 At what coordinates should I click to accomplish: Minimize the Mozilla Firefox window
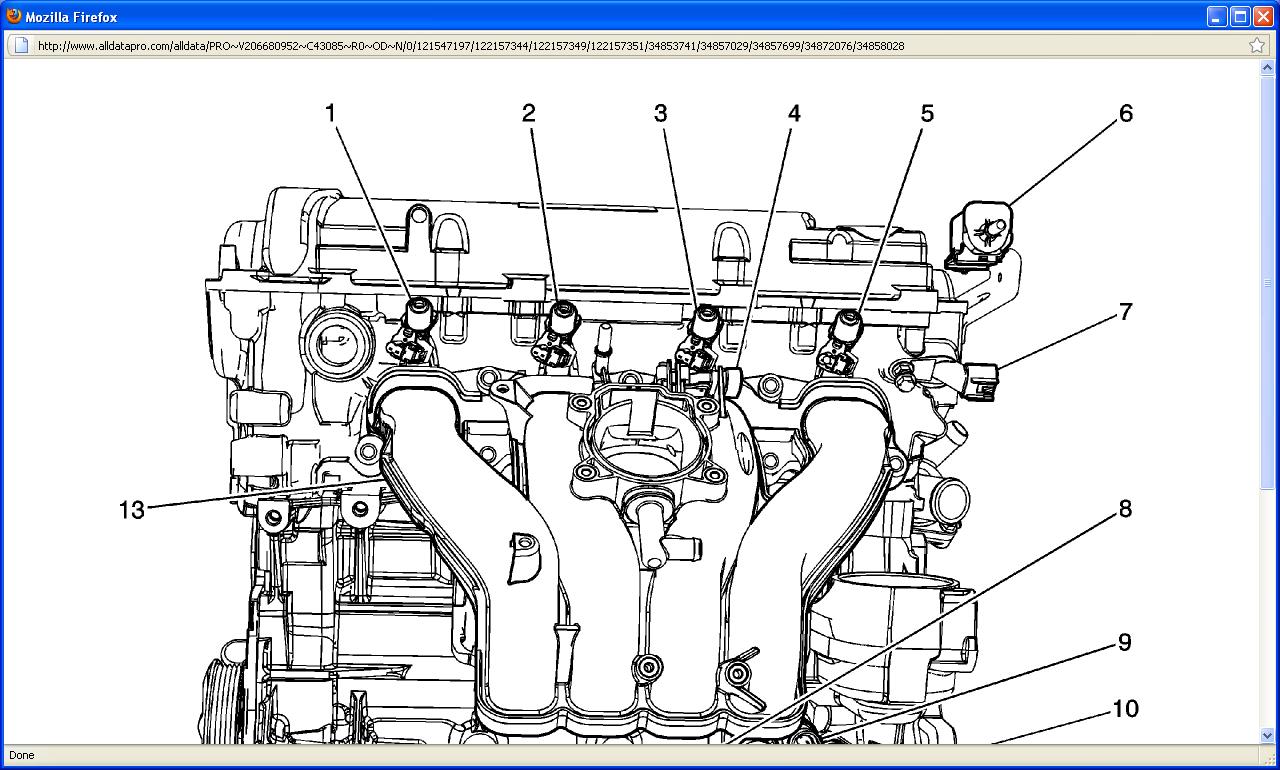tap(1217, 16)
